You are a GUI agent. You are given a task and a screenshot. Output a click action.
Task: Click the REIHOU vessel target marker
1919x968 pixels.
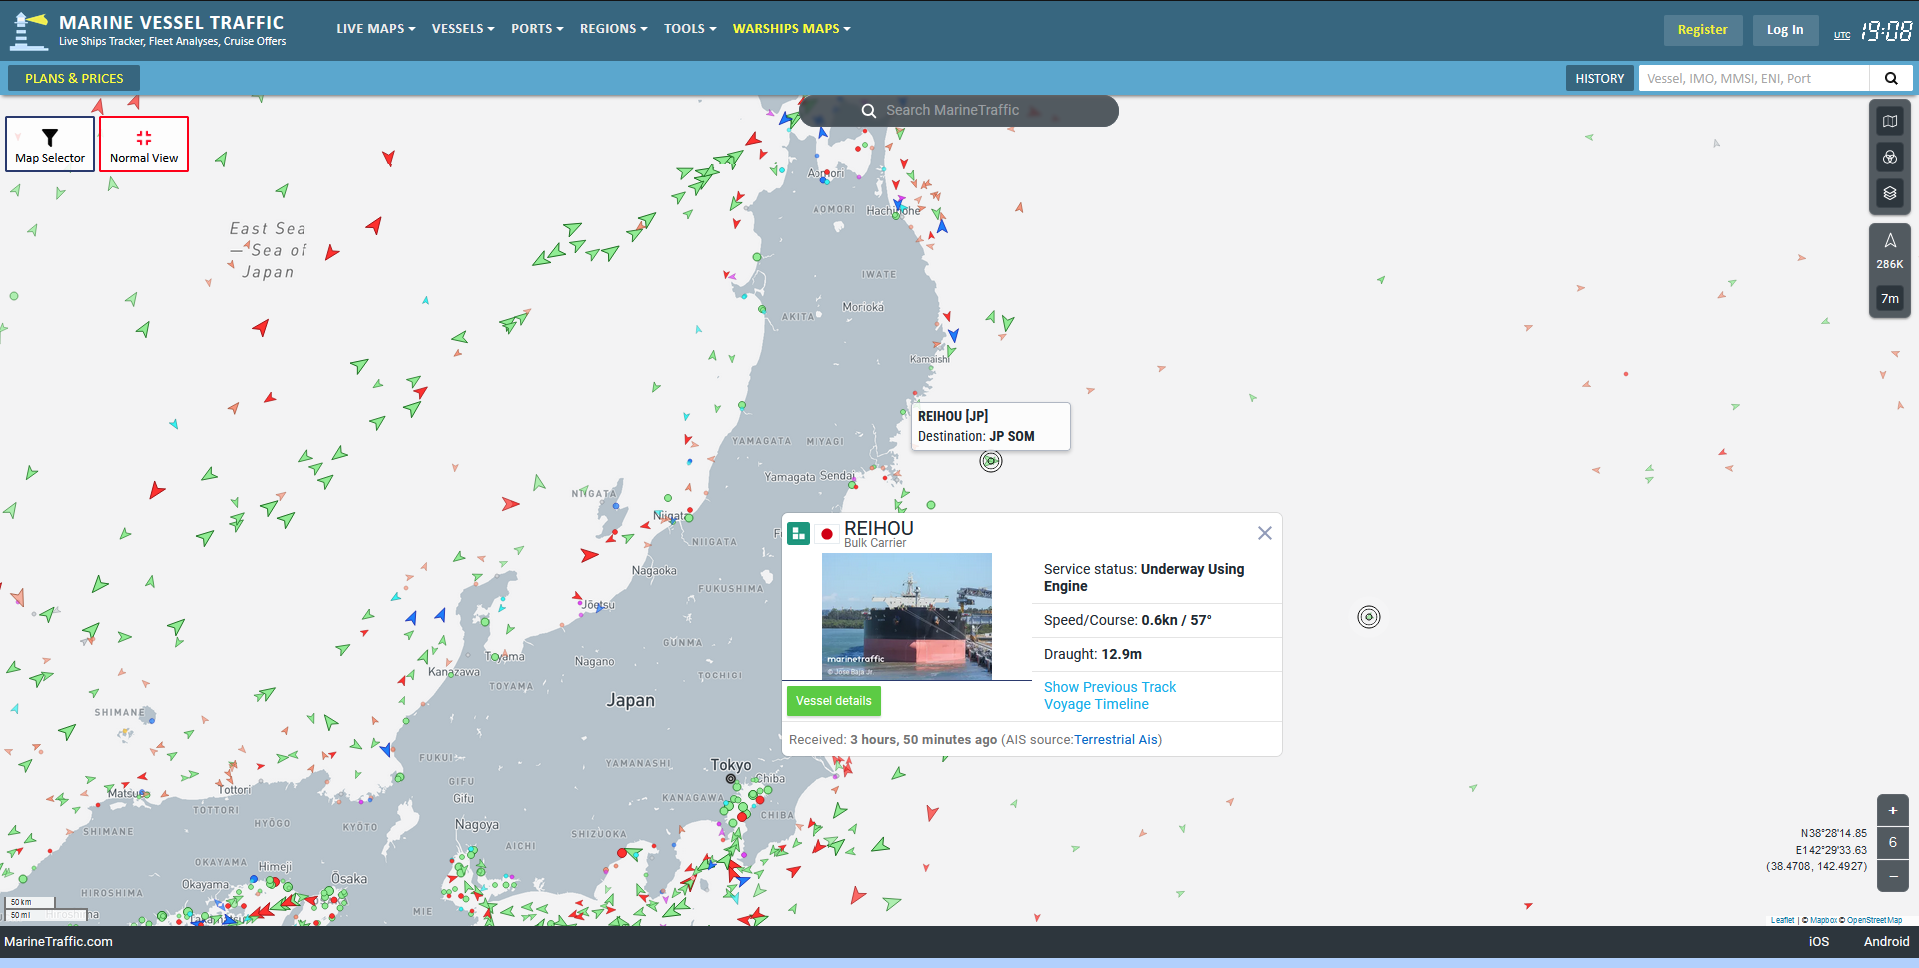pyautogui.click(x=991, y=461)
